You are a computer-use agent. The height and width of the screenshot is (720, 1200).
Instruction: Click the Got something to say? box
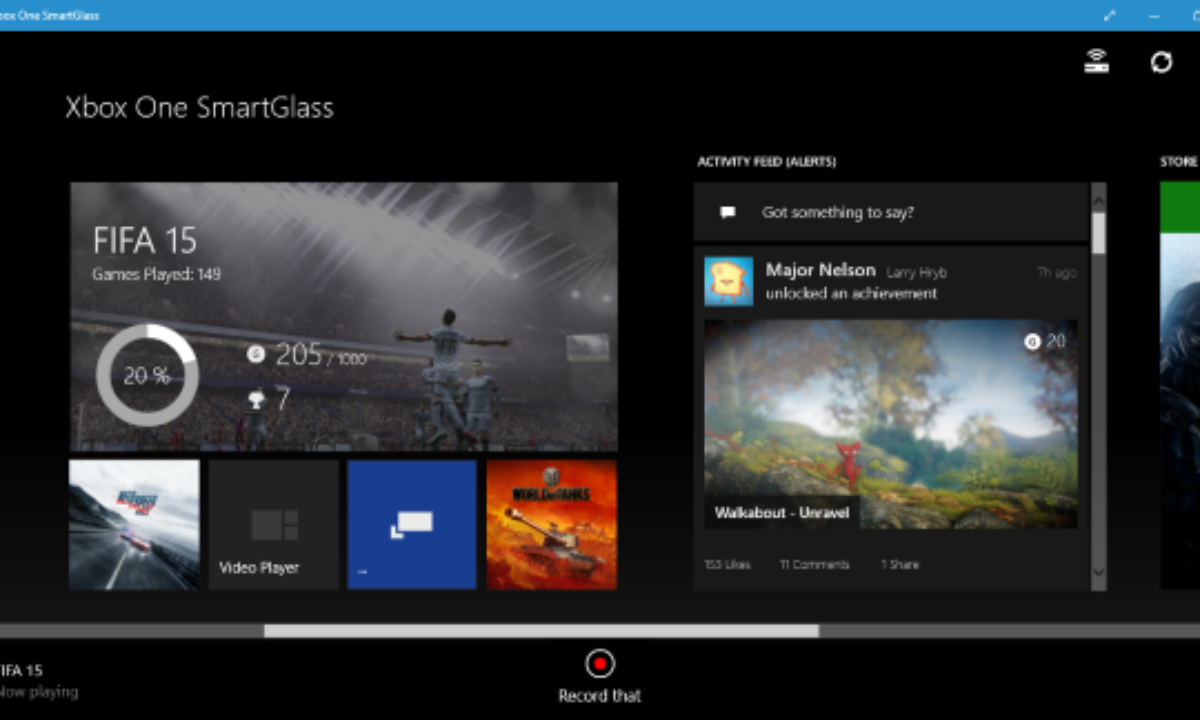click(890, 212)
